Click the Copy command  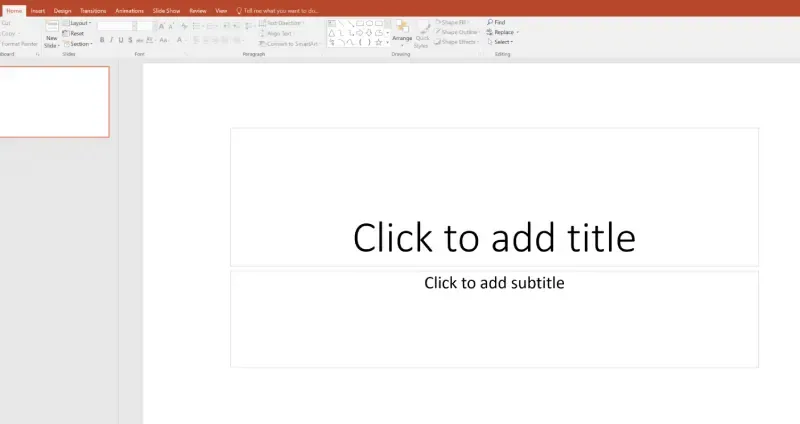[x=8, y=33]
